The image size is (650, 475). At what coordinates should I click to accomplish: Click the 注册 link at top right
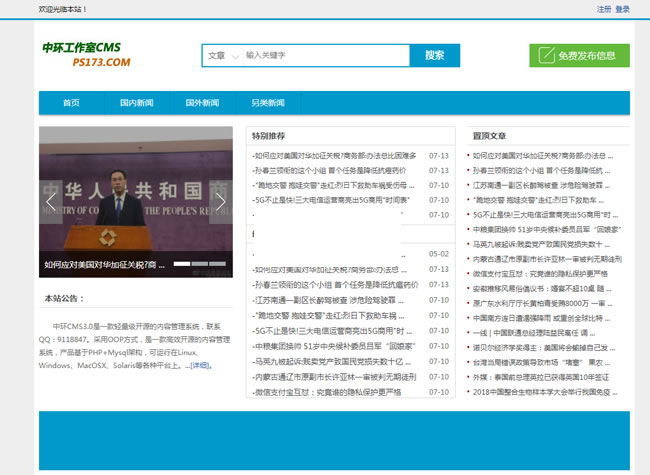(604, 9)
